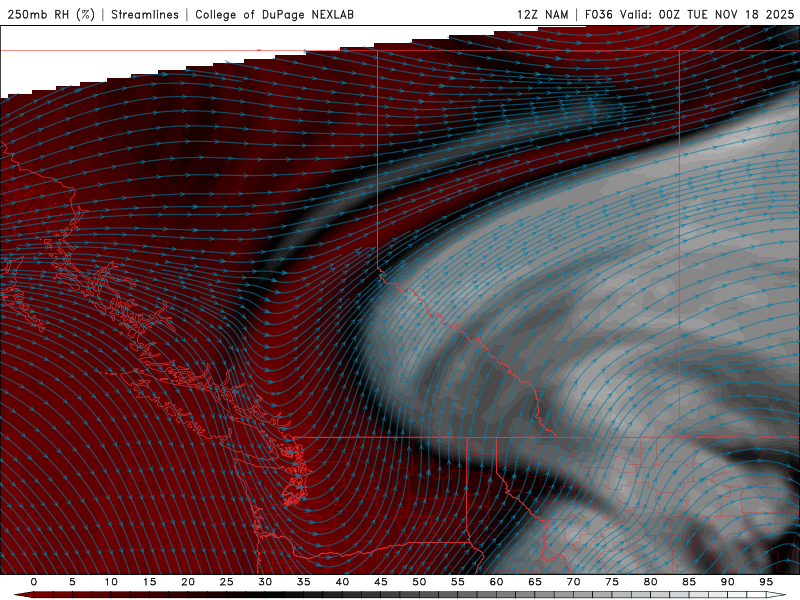Viewport: 800px width, 600px height.
Task: Click the 'Valid: 00Z TUE NOV 18 2025' text
Action: click(707, 14)
